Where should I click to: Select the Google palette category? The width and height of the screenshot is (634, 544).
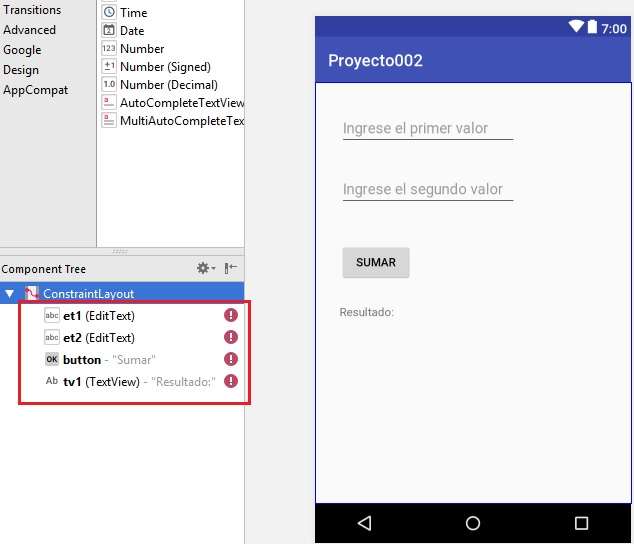click(22, 50)
